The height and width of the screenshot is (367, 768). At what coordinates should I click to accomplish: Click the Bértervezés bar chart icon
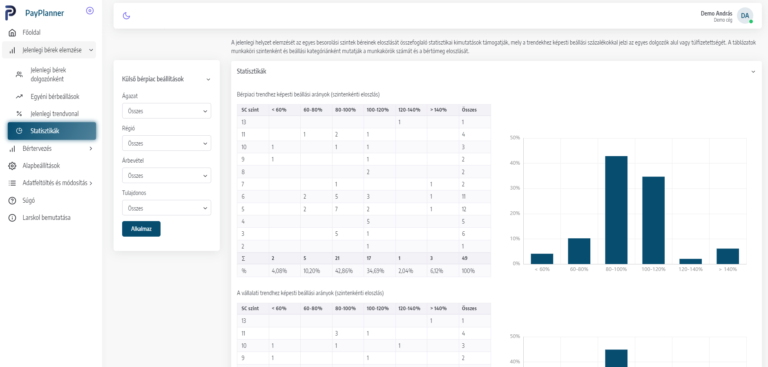coord(12,148)
